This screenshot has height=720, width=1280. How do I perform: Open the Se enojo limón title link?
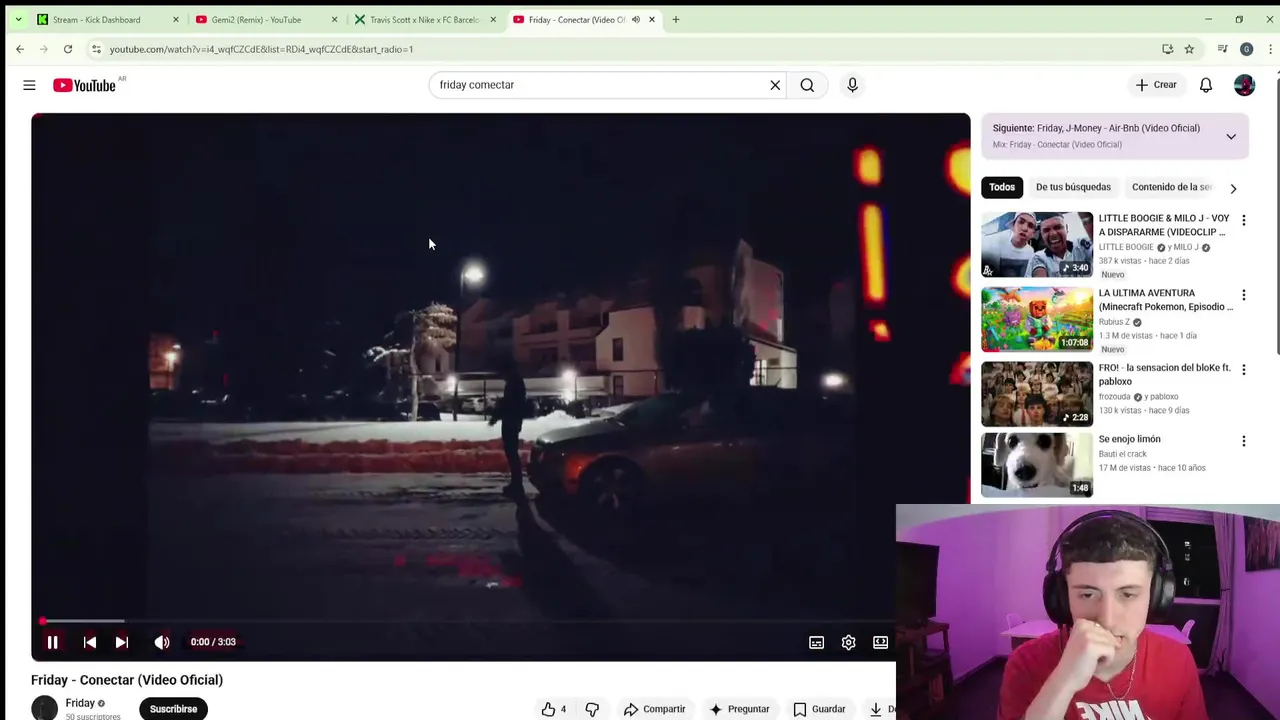click(1129, 439)
